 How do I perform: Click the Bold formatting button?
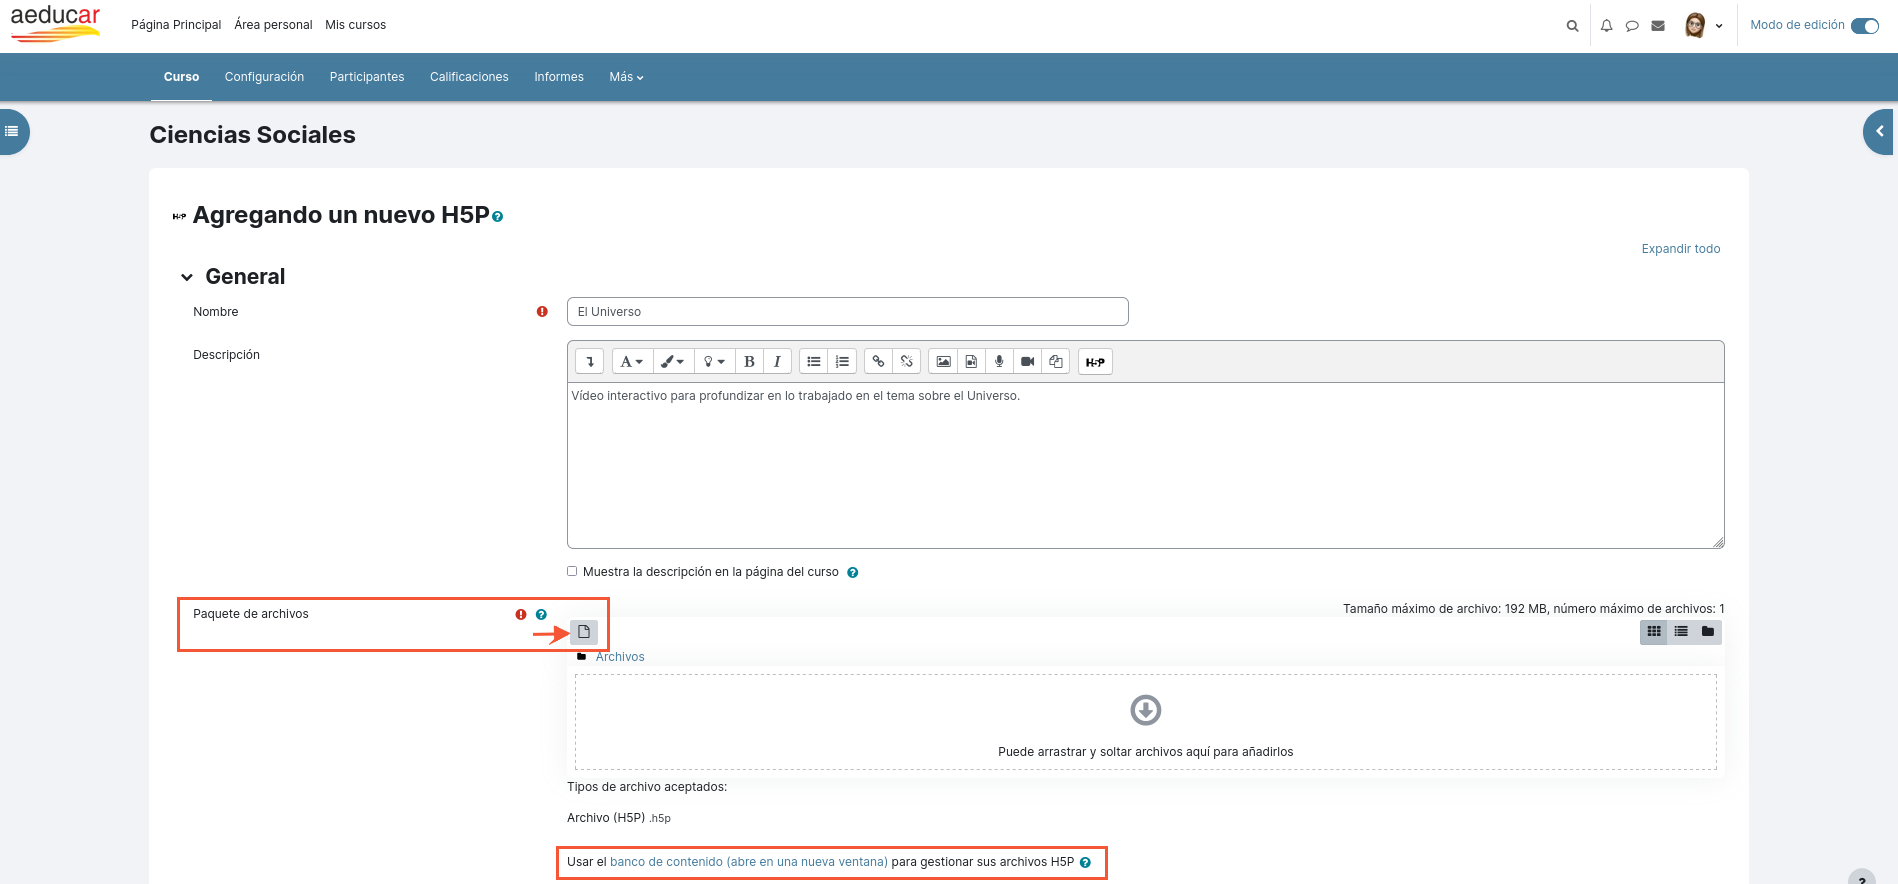(x=749, y=362)
